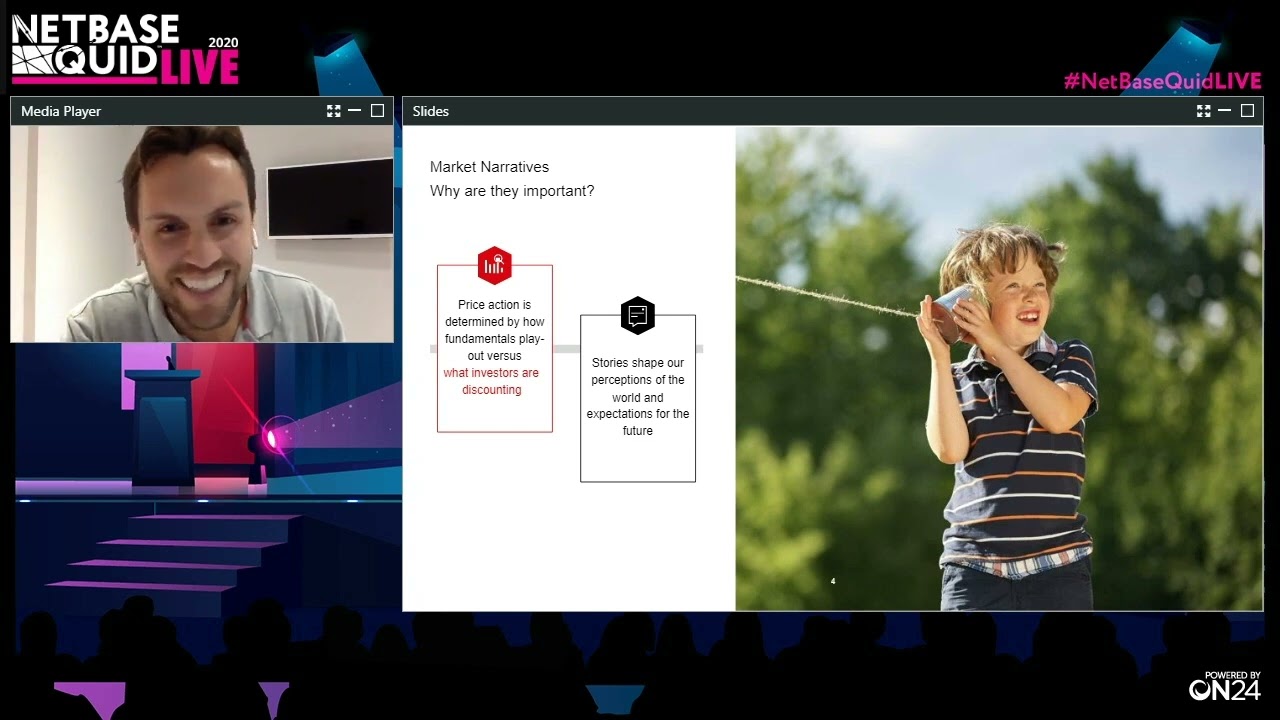Click the NetBase Quid LIVE logo

pos(125,48)
